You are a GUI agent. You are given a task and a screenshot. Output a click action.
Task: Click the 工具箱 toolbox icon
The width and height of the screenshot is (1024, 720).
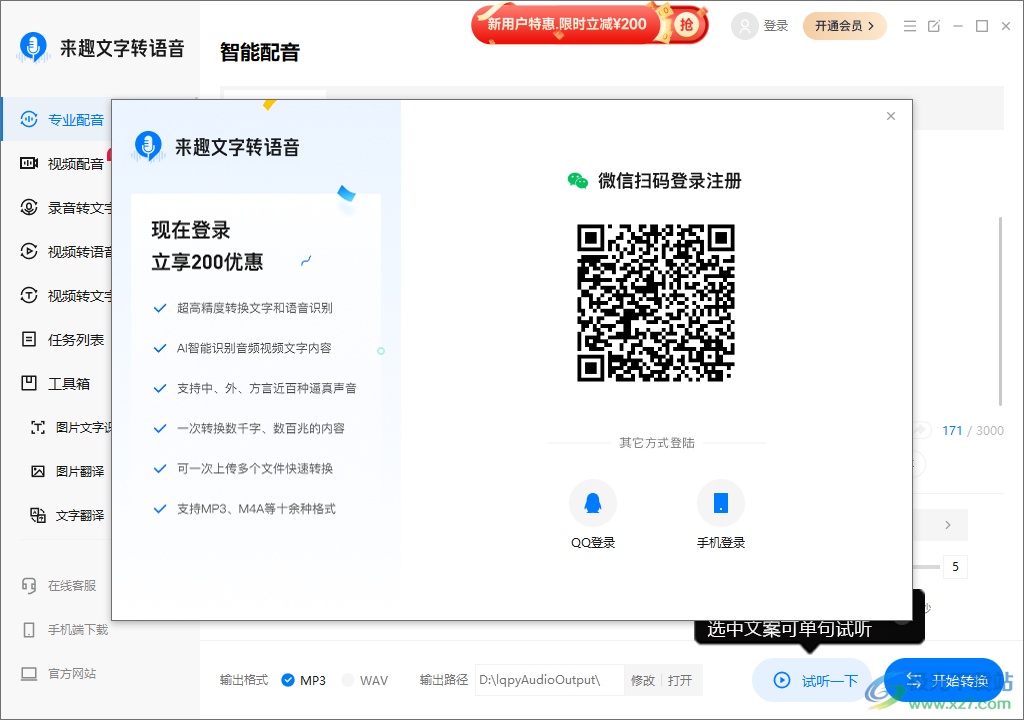point(29,383)
